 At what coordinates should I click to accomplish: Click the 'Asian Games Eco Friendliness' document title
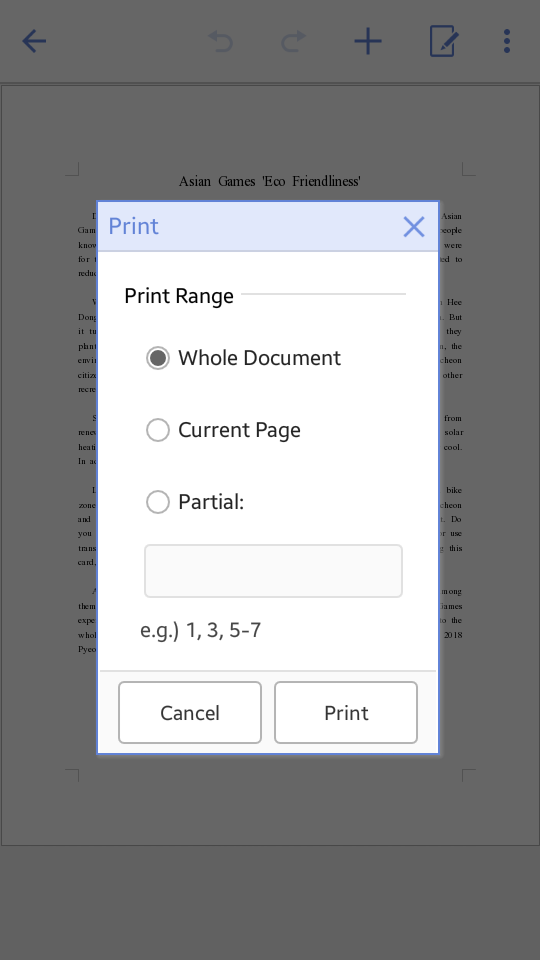tap(269, 181)
